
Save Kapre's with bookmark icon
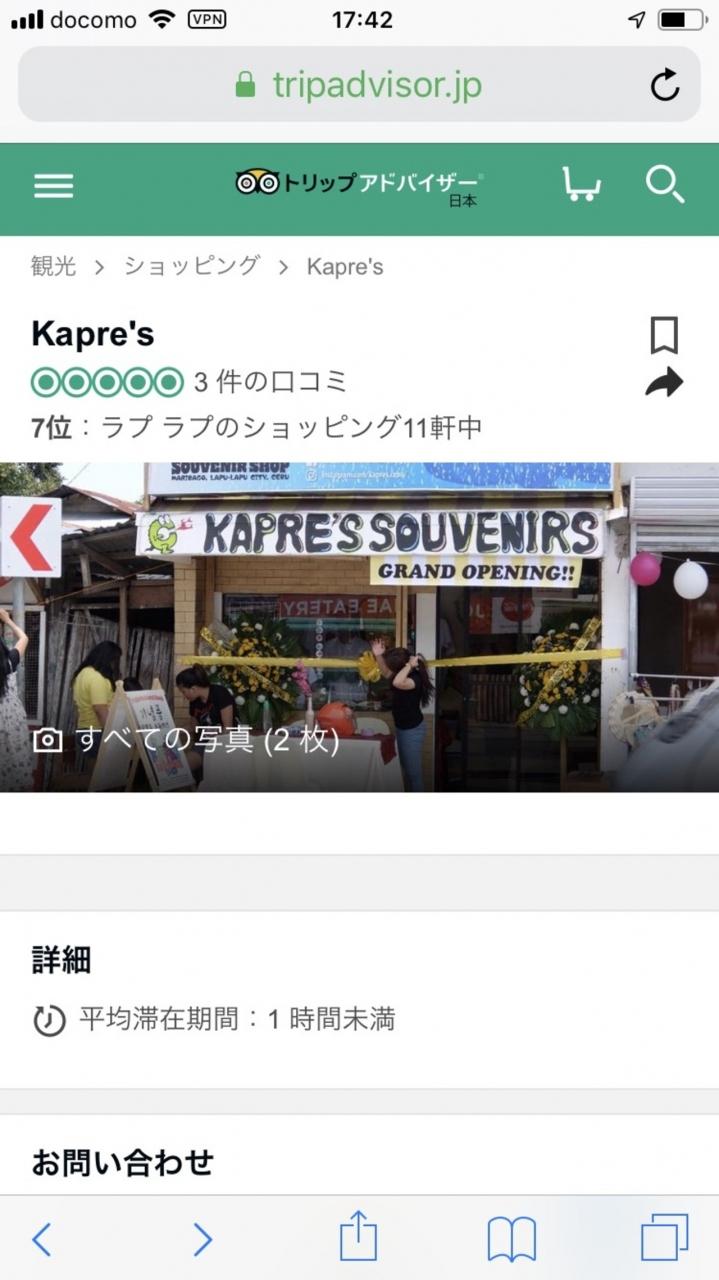(x=664, y=336)
